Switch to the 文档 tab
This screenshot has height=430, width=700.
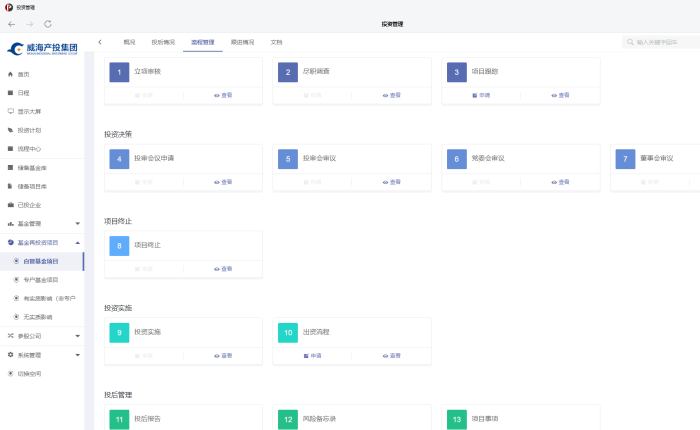(276, 42)
